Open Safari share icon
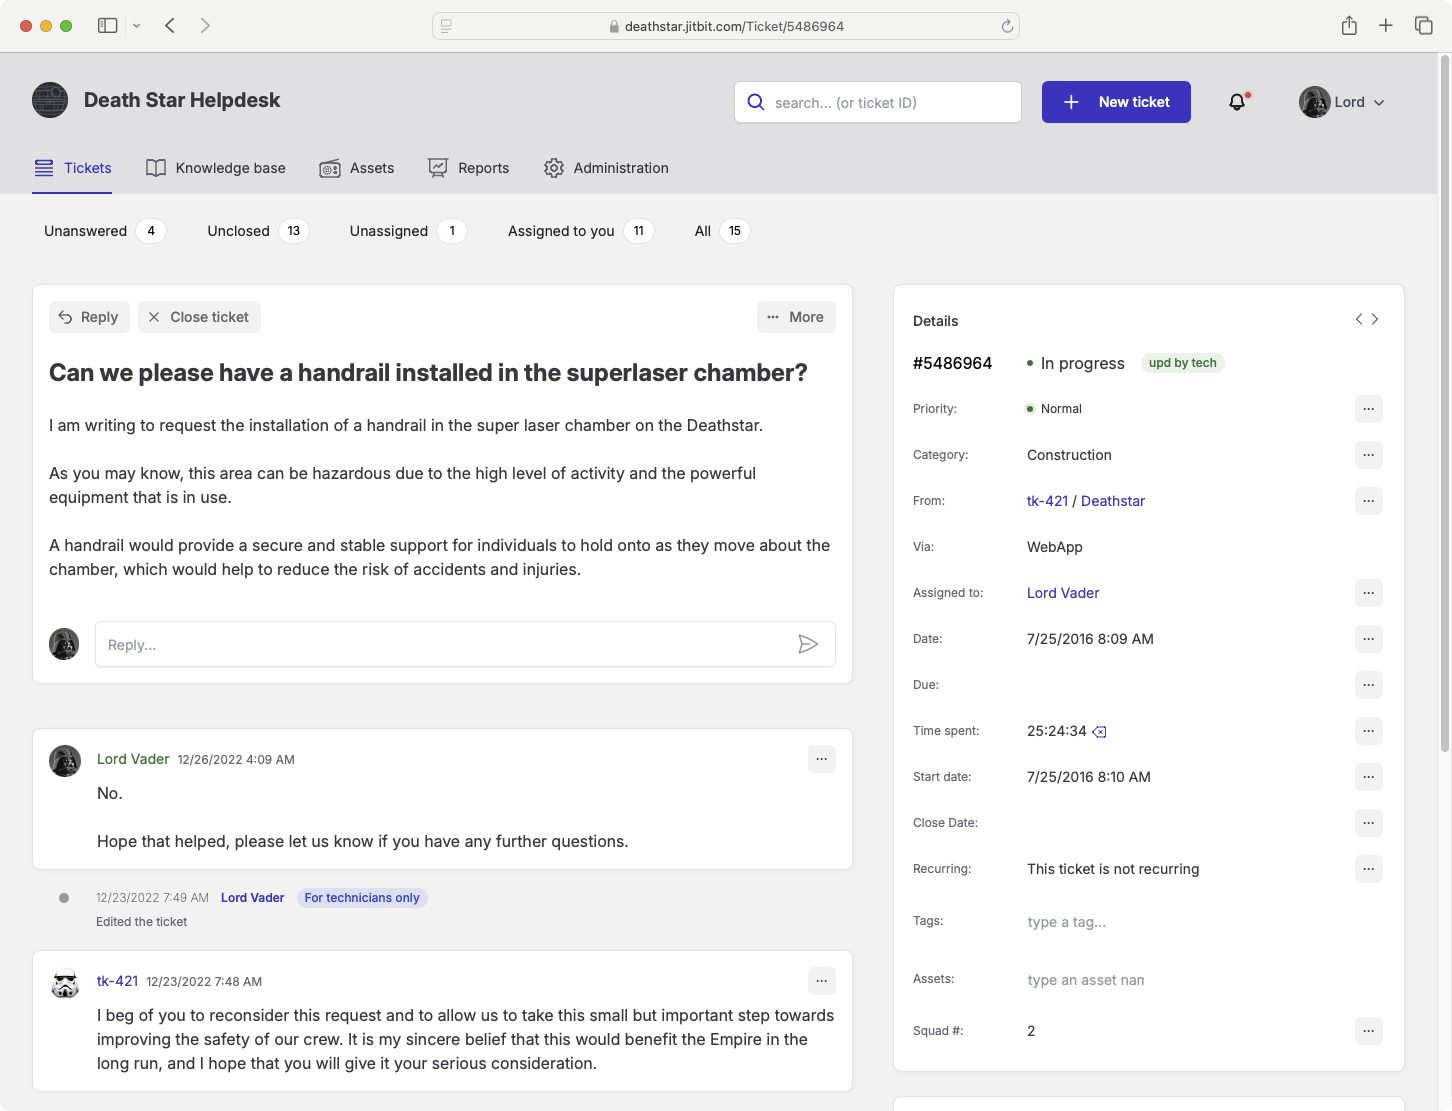Screen dimensions: 1452x1111 click(x=1349, y=26)
